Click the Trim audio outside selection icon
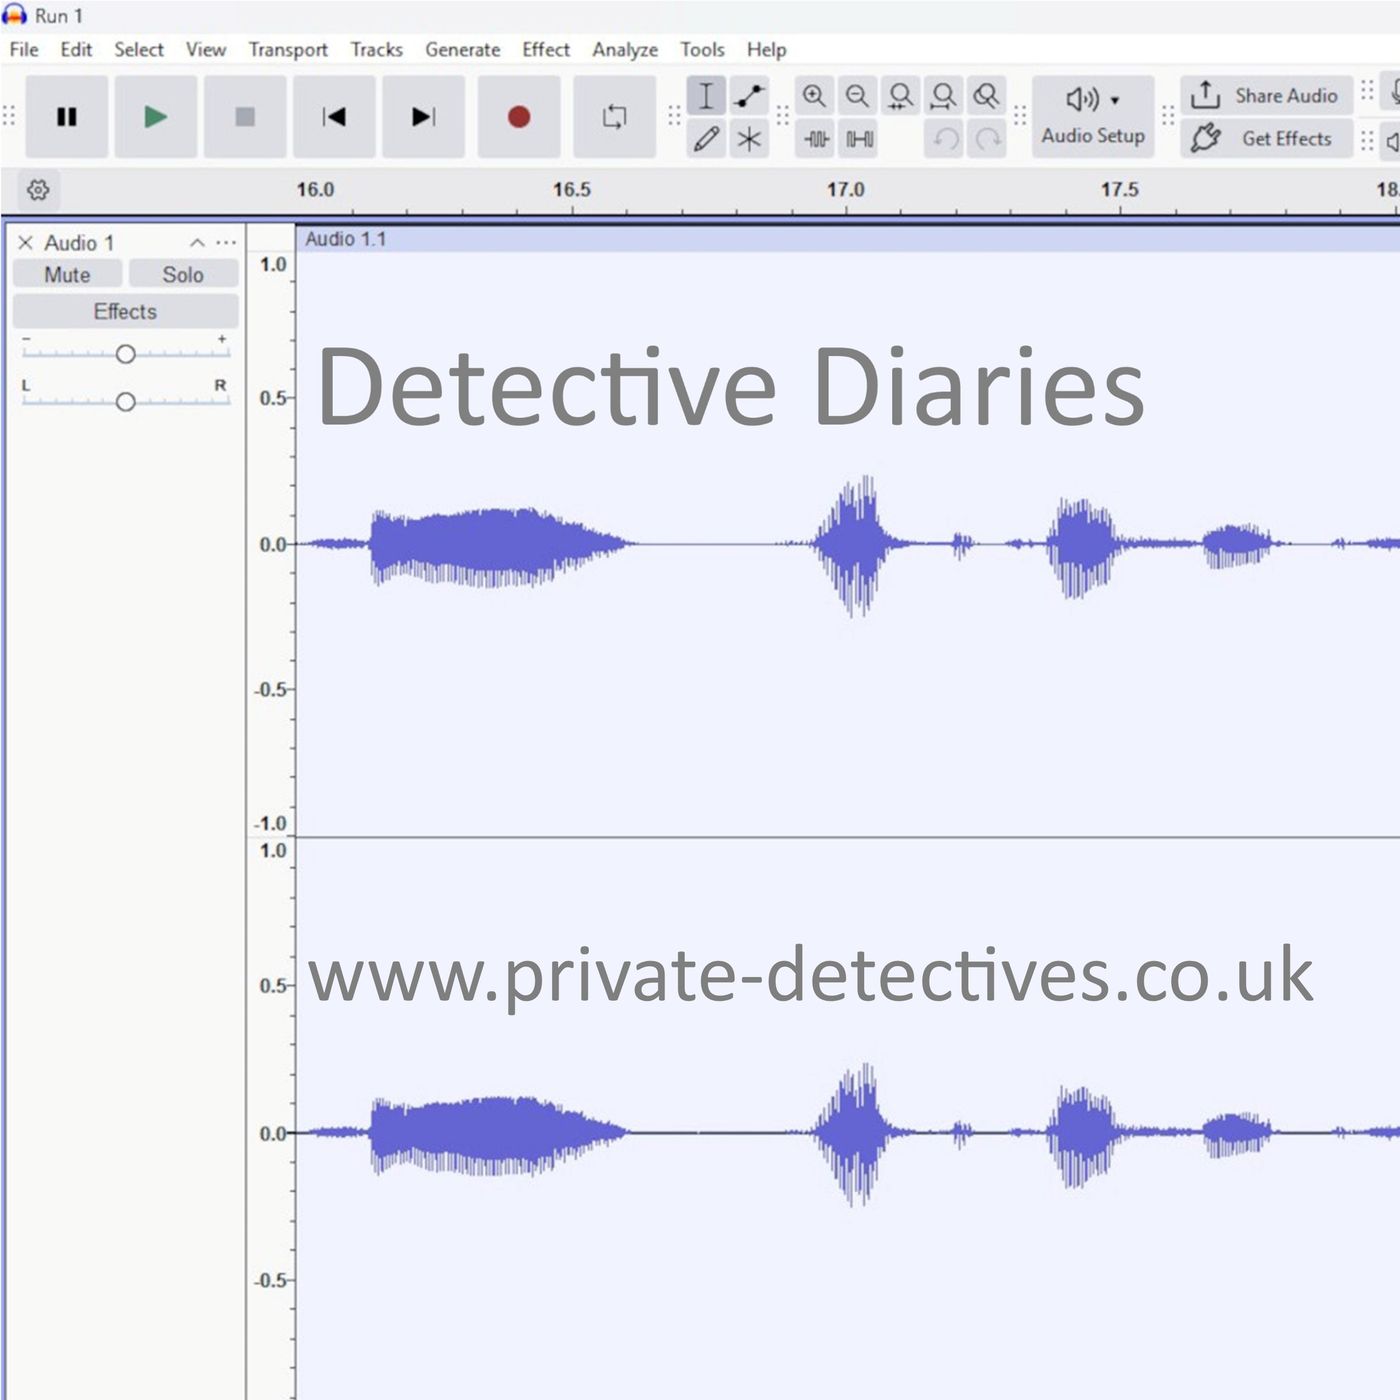The image size is (1400, 1400). click(x=817, y=139)
